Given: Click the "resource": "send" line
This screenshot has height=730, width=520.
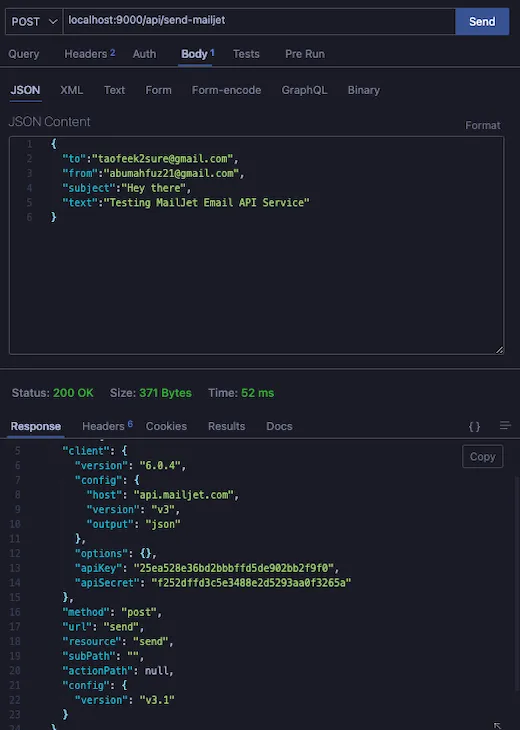Looking at the screenshot, I should (x=118, y=641).
